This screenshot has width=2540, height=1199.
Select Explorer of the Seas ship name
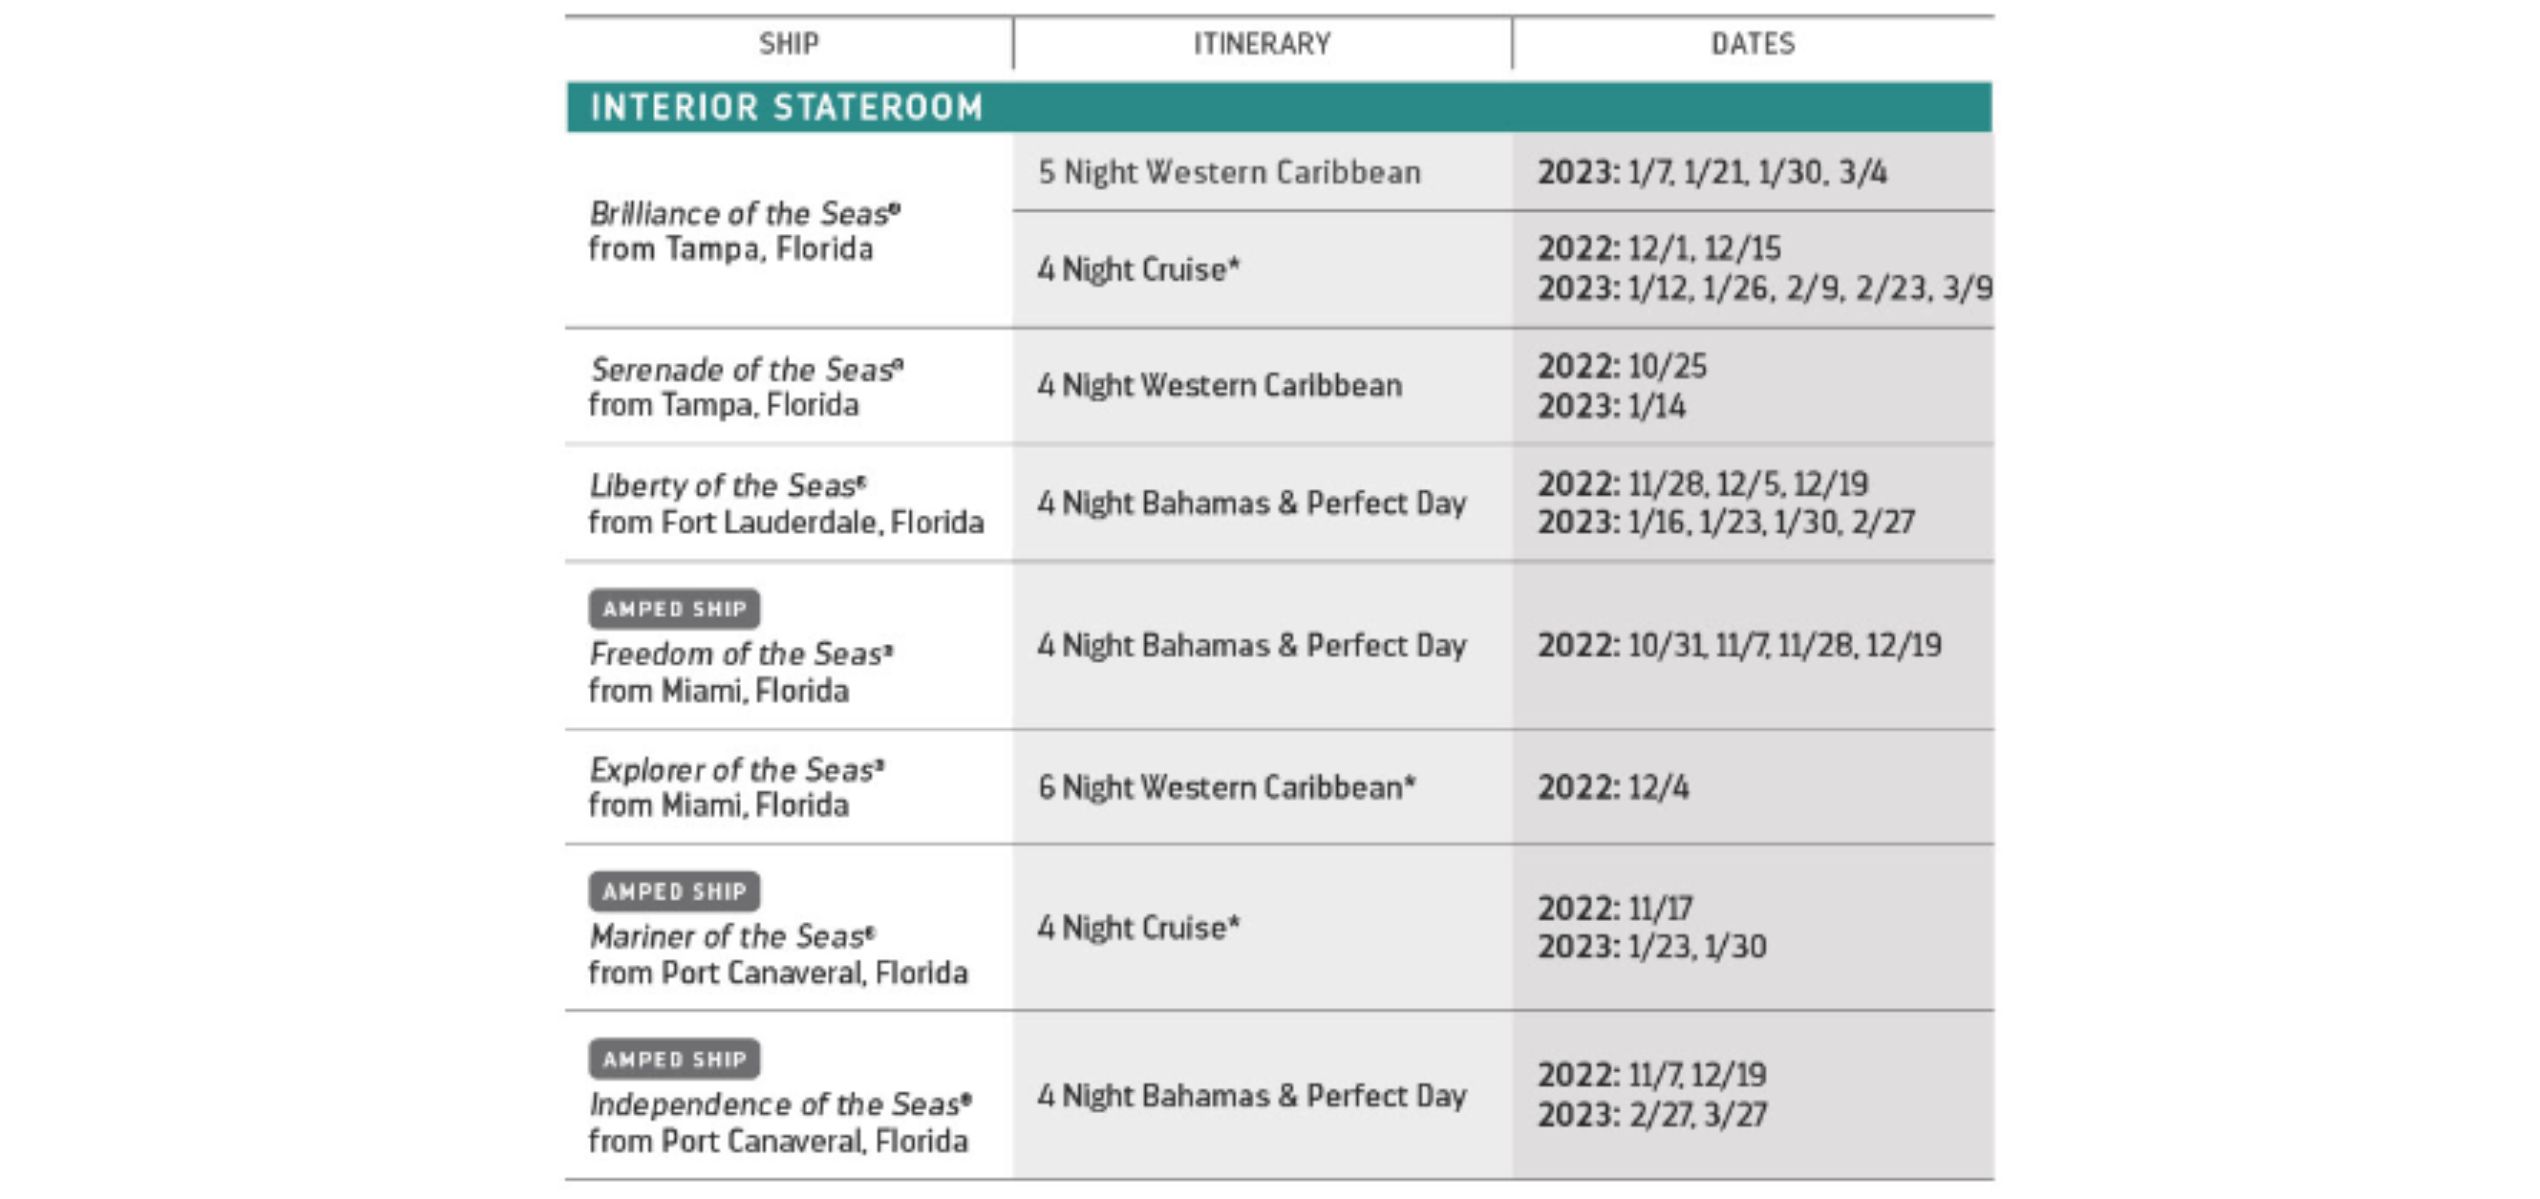(736, 769)
